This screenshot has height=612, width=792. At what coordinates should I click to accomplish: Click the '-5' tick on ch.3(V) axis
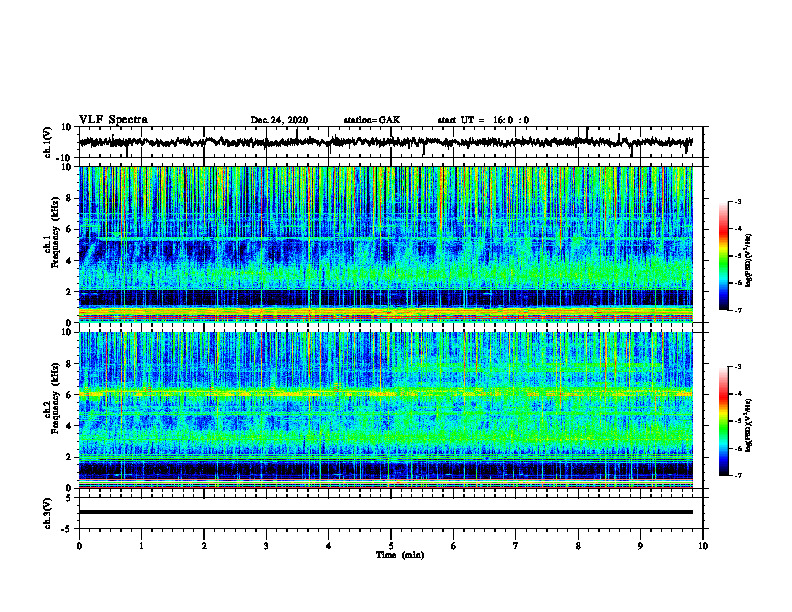click(67, 529)
